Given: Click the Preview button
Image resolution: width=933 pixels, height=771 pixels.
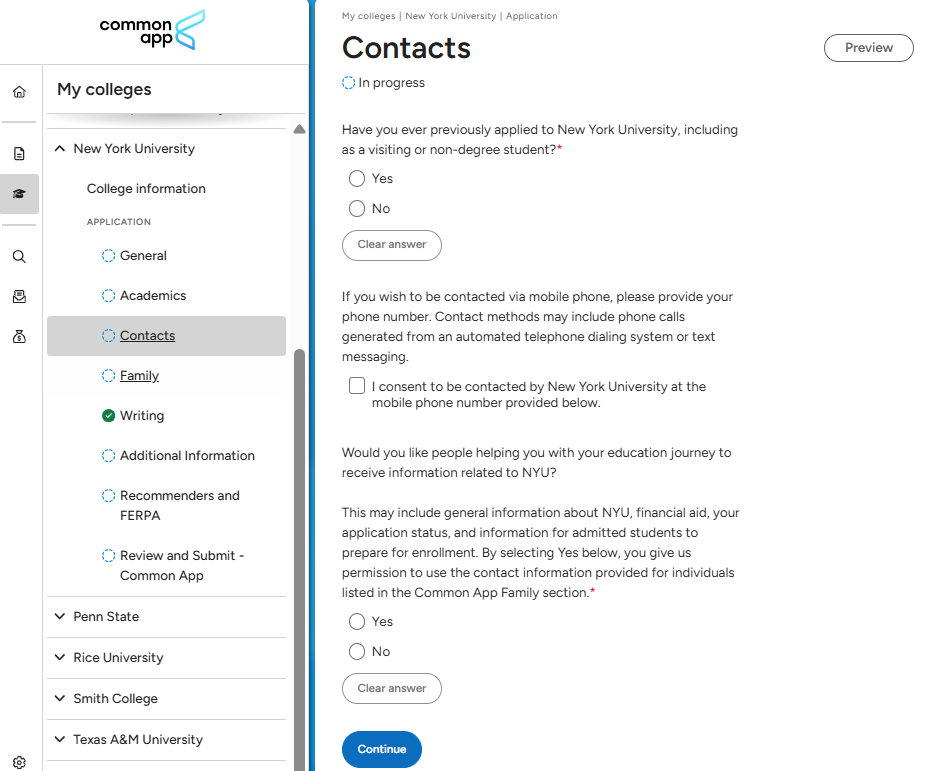Looking at the screenshot, I should pyautogui.click(x=868, y=48).
